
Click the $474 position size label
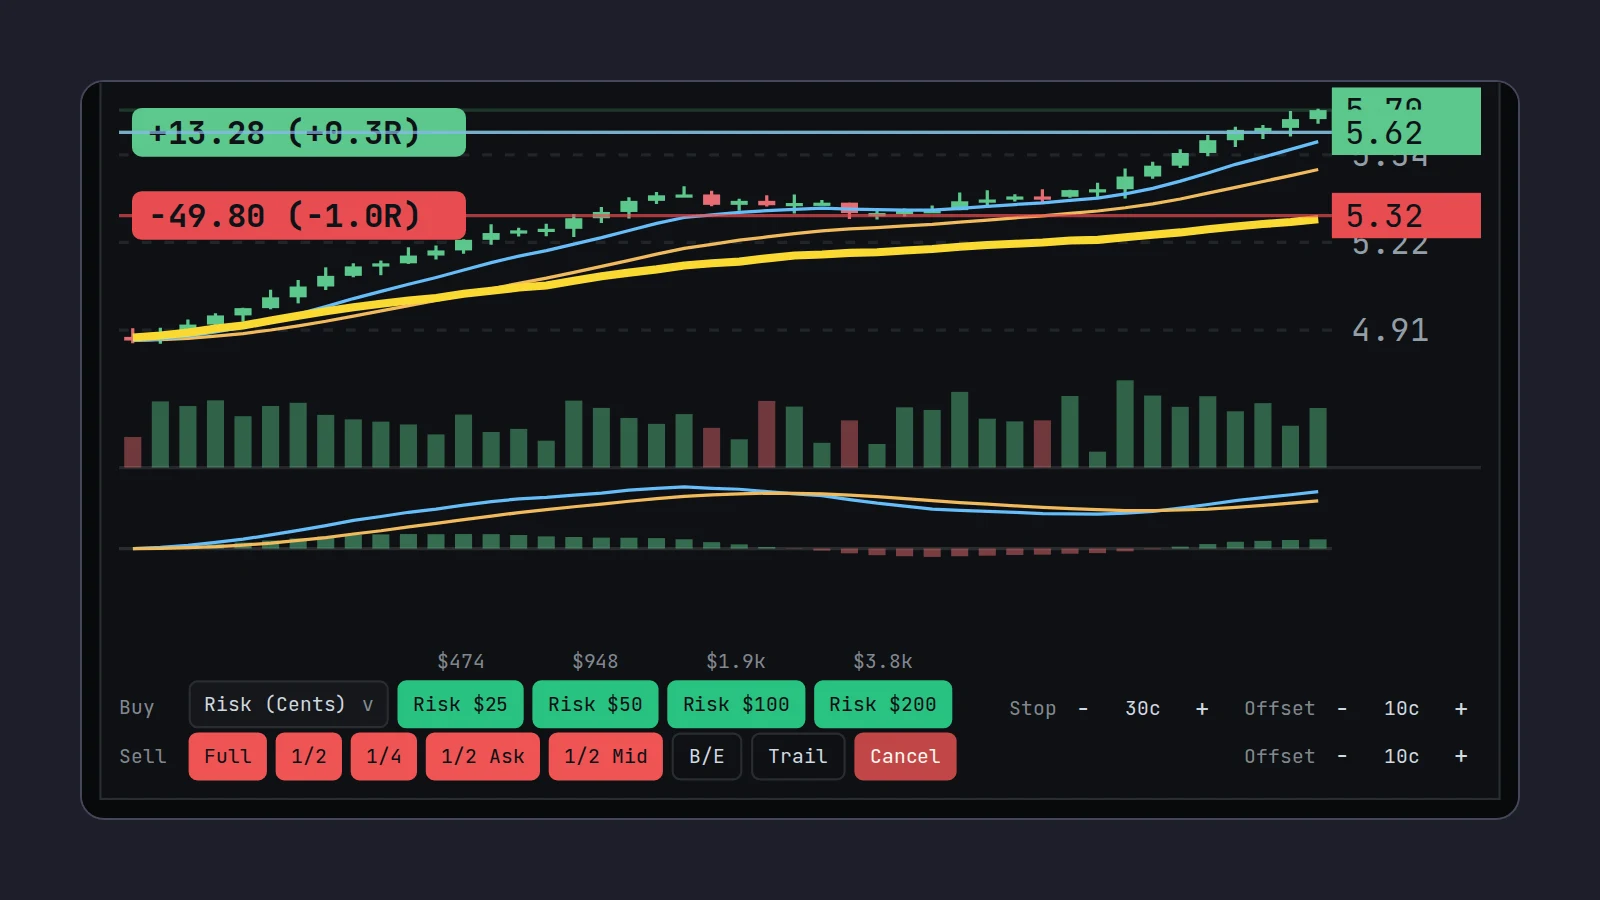point(461,661)
